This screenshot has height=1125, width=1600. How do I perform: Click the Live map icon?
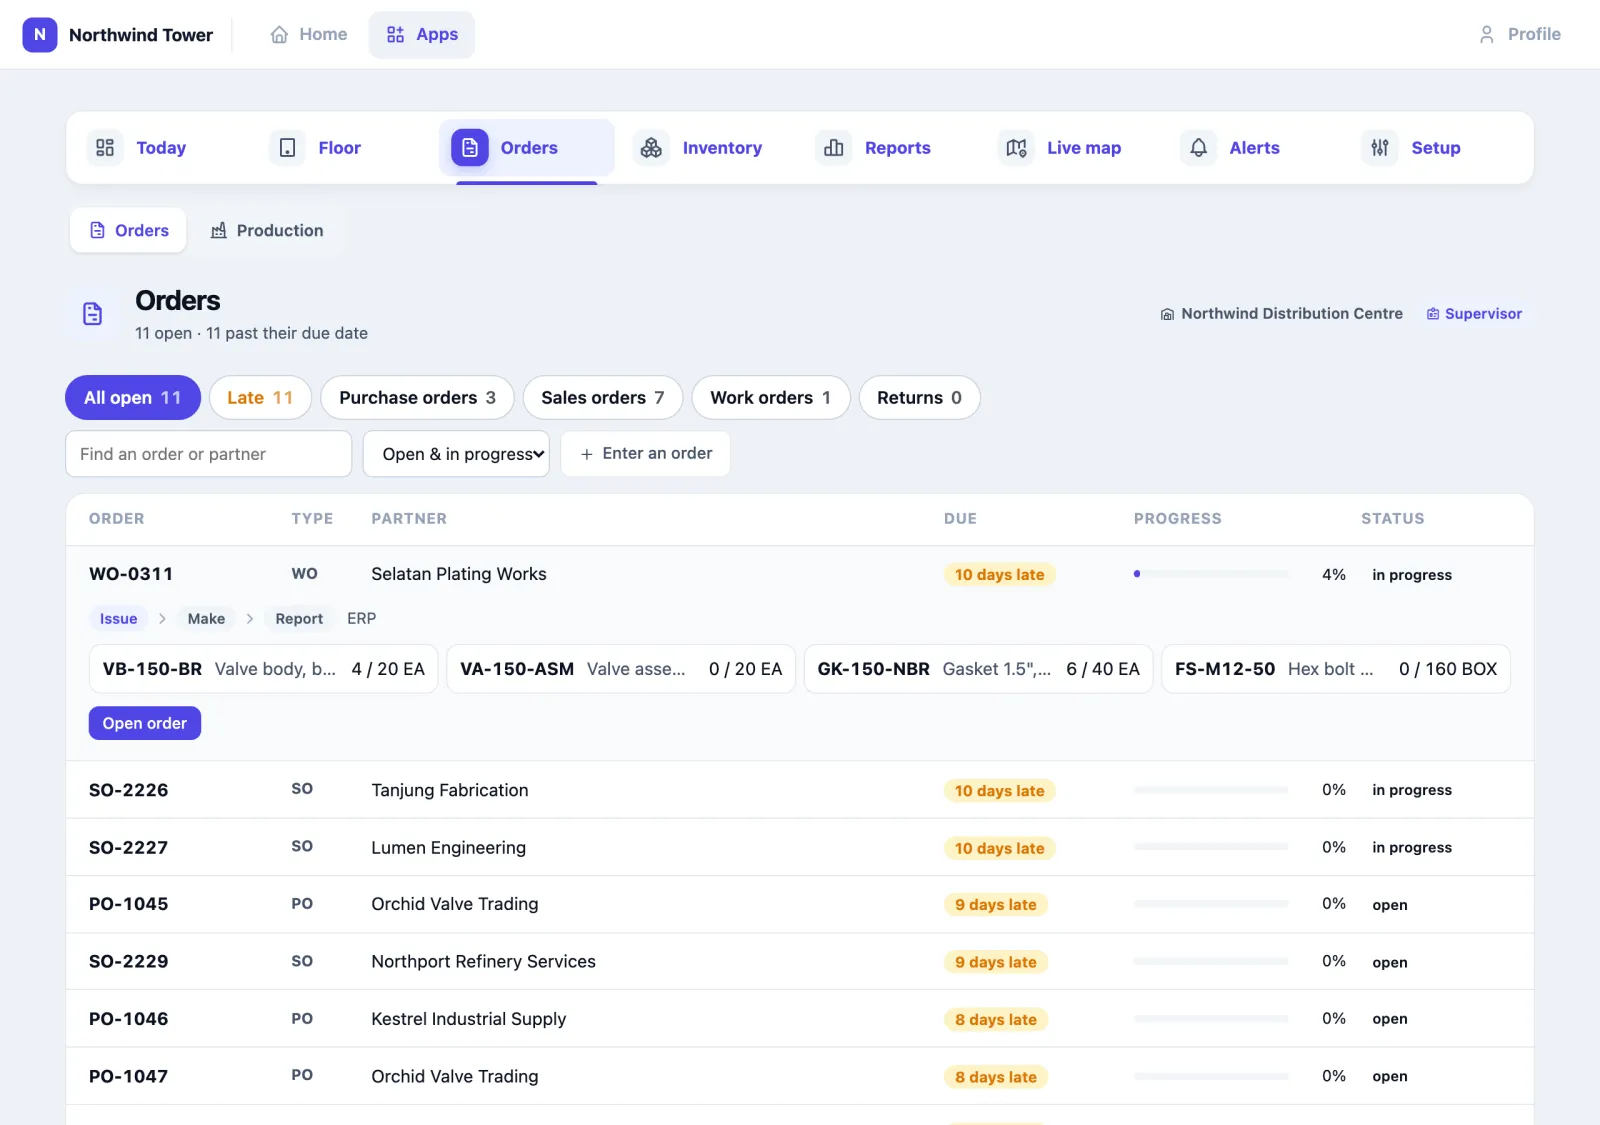click(x=1016, y=148)
